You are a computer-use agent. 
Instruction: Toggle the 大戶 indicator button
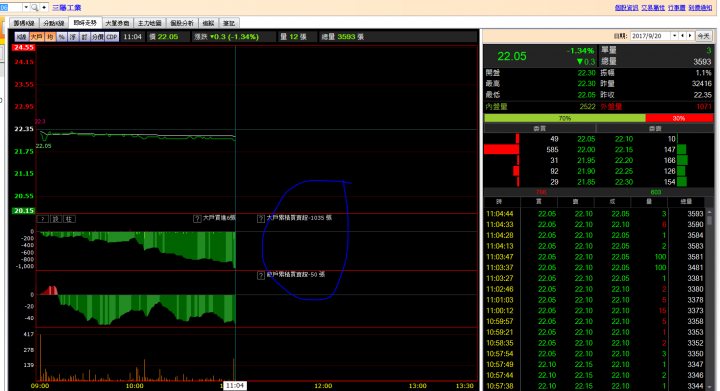37,37
